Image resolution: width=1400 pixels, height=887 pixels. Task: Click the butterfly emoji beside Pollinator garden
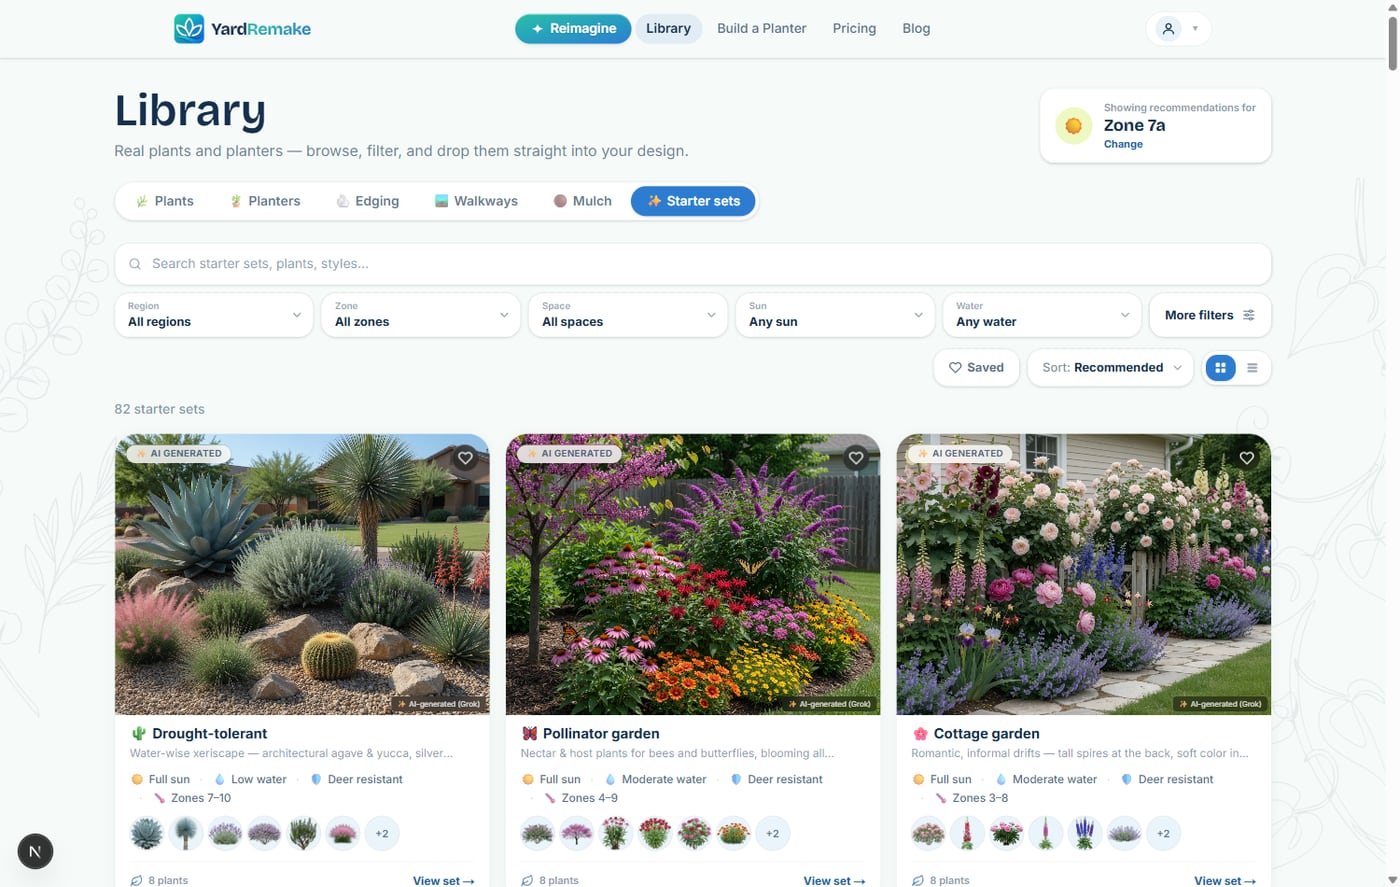(529, 734)
